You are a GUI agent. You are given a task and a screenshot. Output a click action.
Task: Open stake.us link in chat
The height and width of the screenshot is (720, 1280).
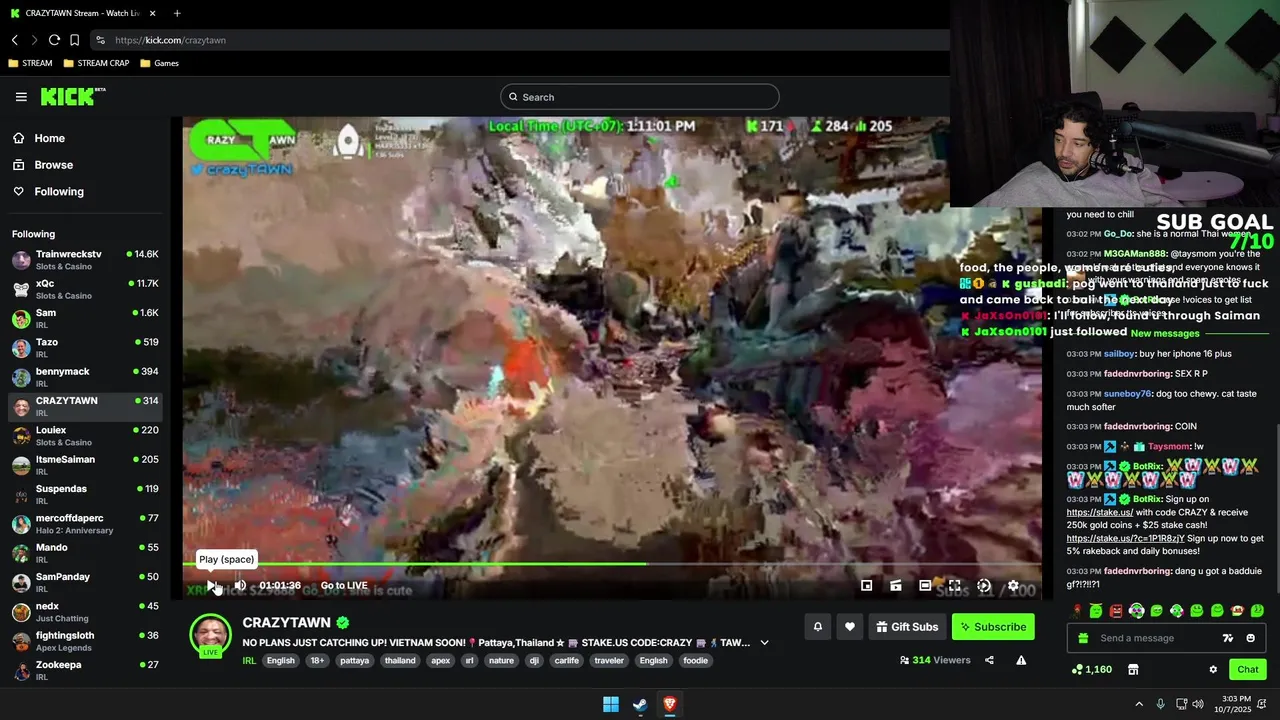(1099, 512)
